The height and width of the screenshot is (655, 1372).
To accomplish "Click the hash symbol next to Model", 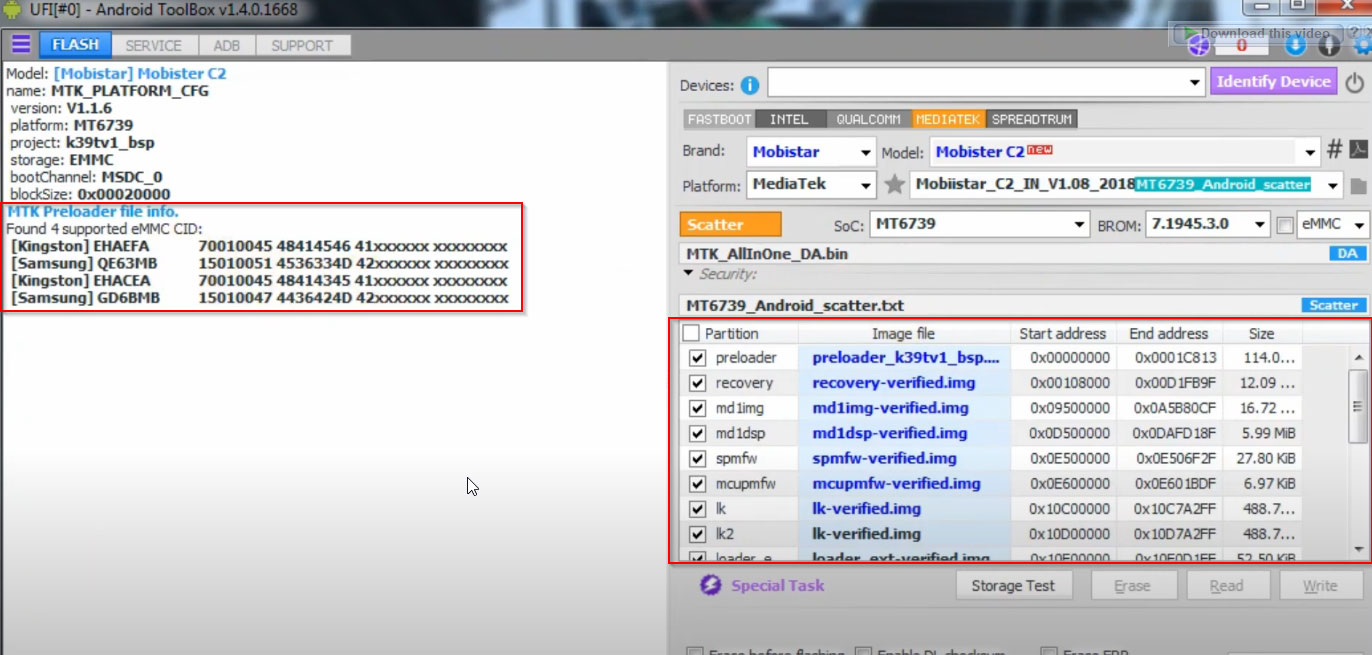I will click(x=1334, y=151).
